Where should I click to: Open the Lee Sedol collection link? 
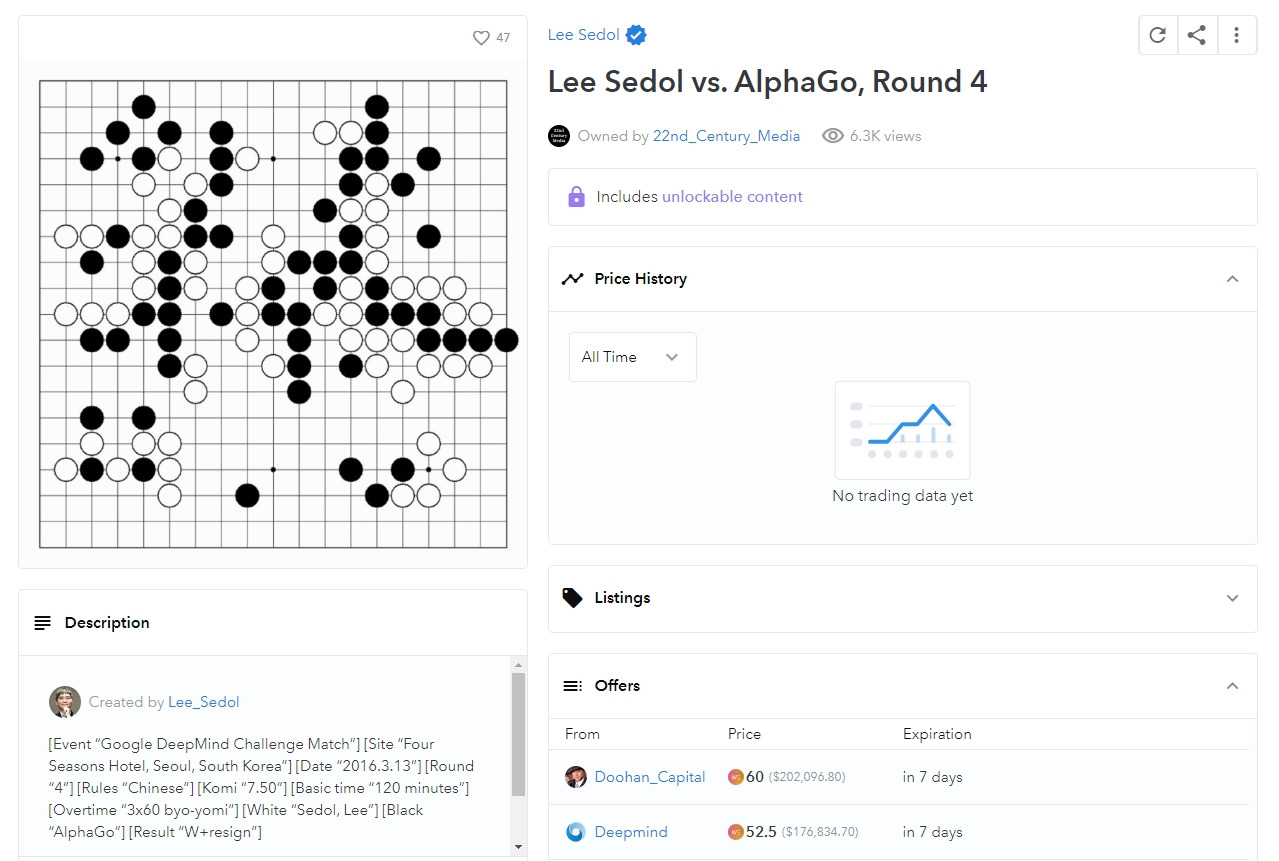coord(583,35)
